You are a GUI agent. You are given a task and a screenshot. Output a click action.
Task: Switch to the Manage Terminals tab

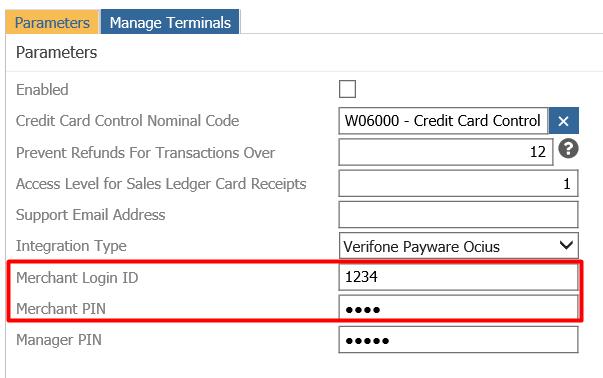(x=170, y=22)
